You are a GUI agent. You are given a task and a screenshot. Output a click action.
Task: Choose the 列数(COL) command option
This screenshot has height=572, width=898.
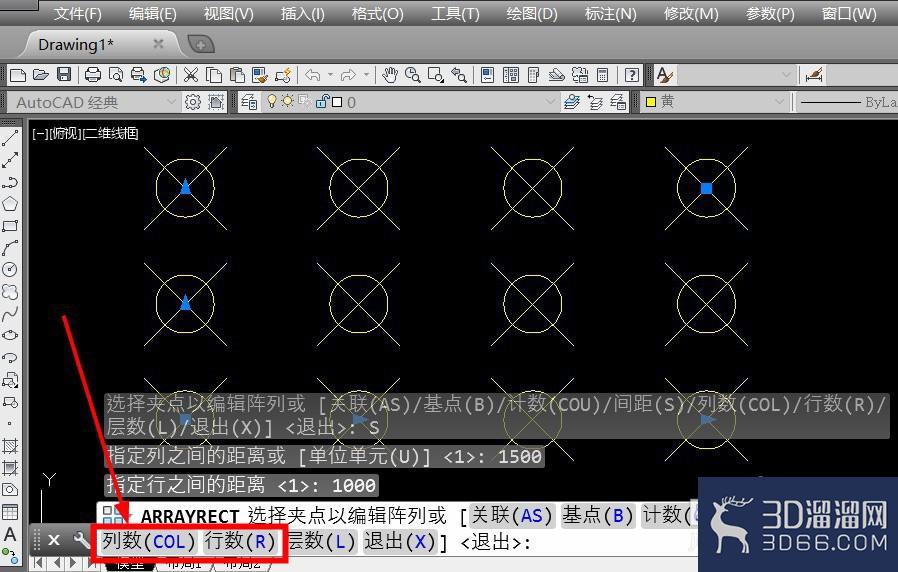148,541
